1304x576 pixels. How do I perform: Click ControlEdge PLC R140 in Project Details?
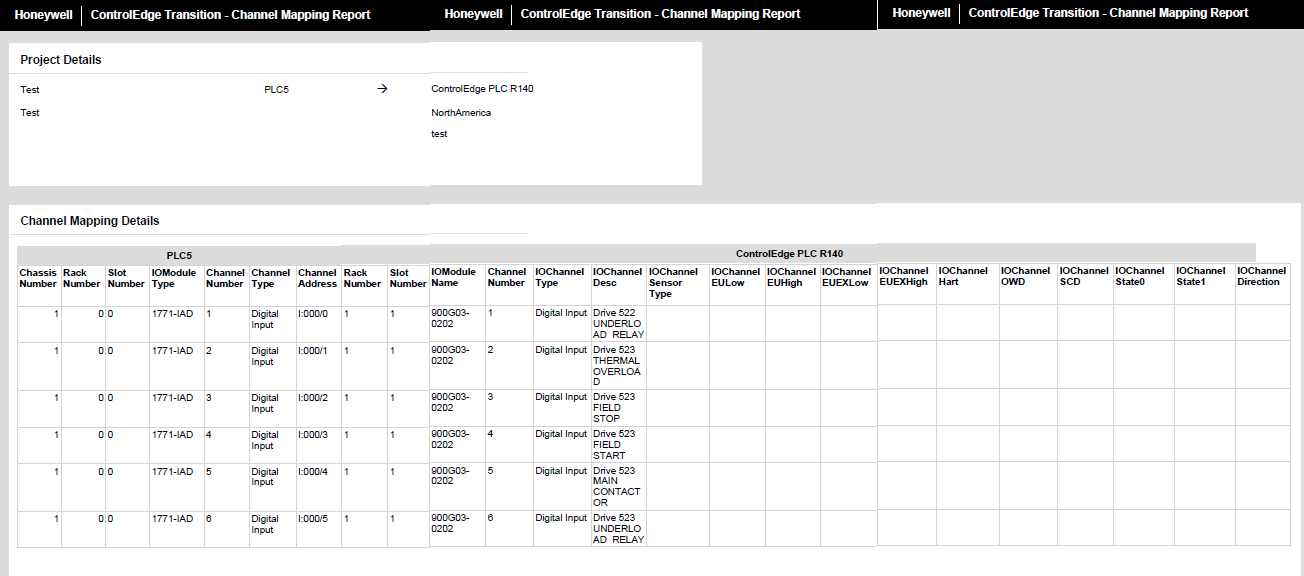[482, 89]
